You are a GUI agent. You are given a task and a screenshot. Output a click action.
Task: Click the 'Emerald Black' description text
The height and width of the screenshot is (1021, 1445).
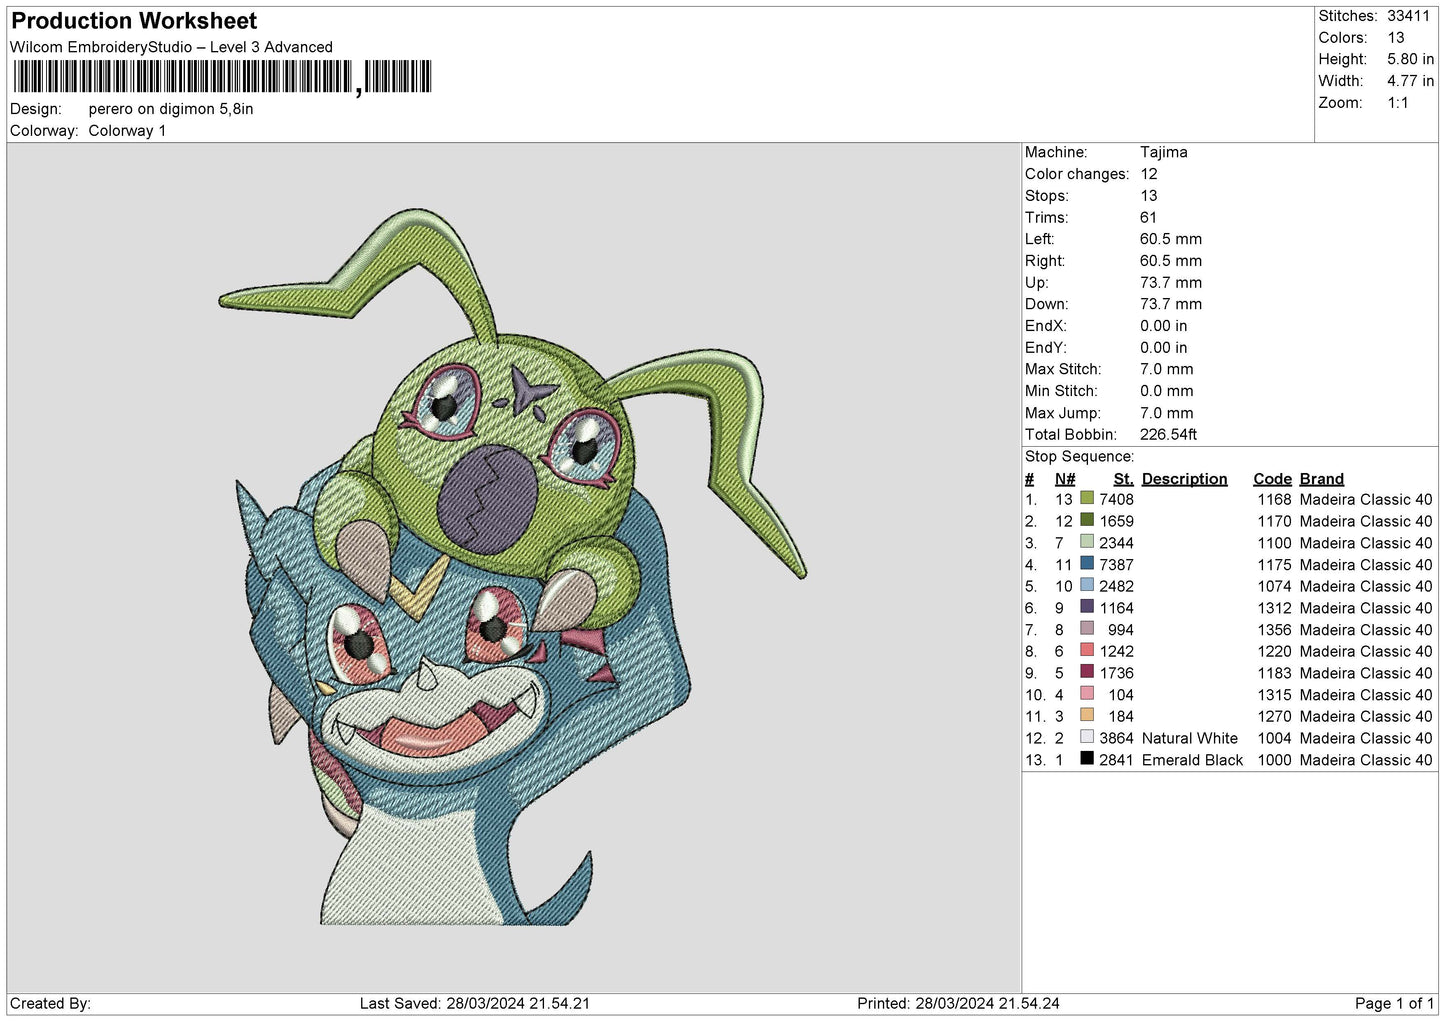1192,760
